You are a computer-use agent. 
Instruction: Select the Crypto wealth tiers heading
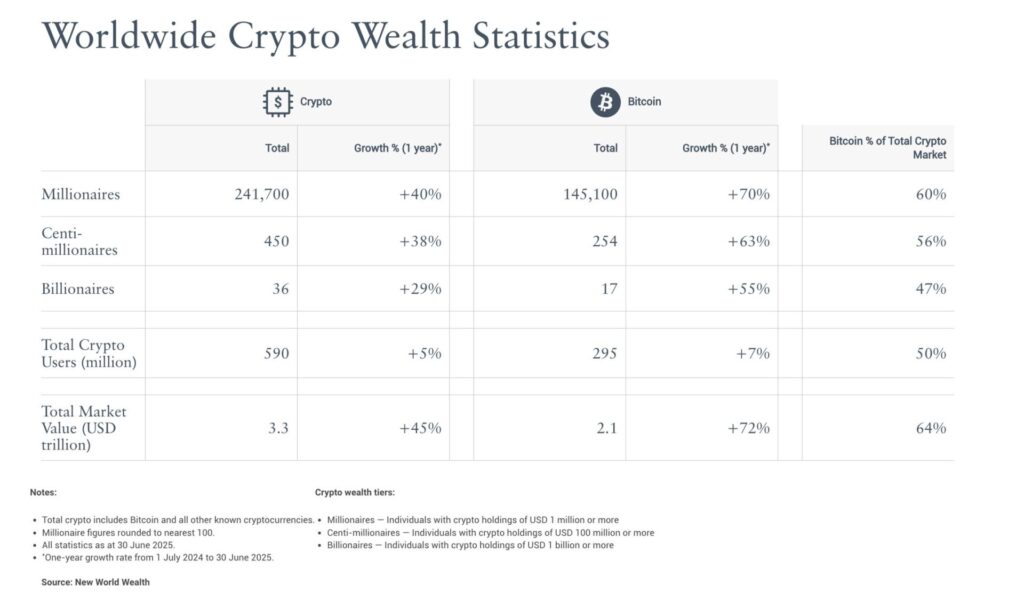pyautogui.click(x=355, y=492)
